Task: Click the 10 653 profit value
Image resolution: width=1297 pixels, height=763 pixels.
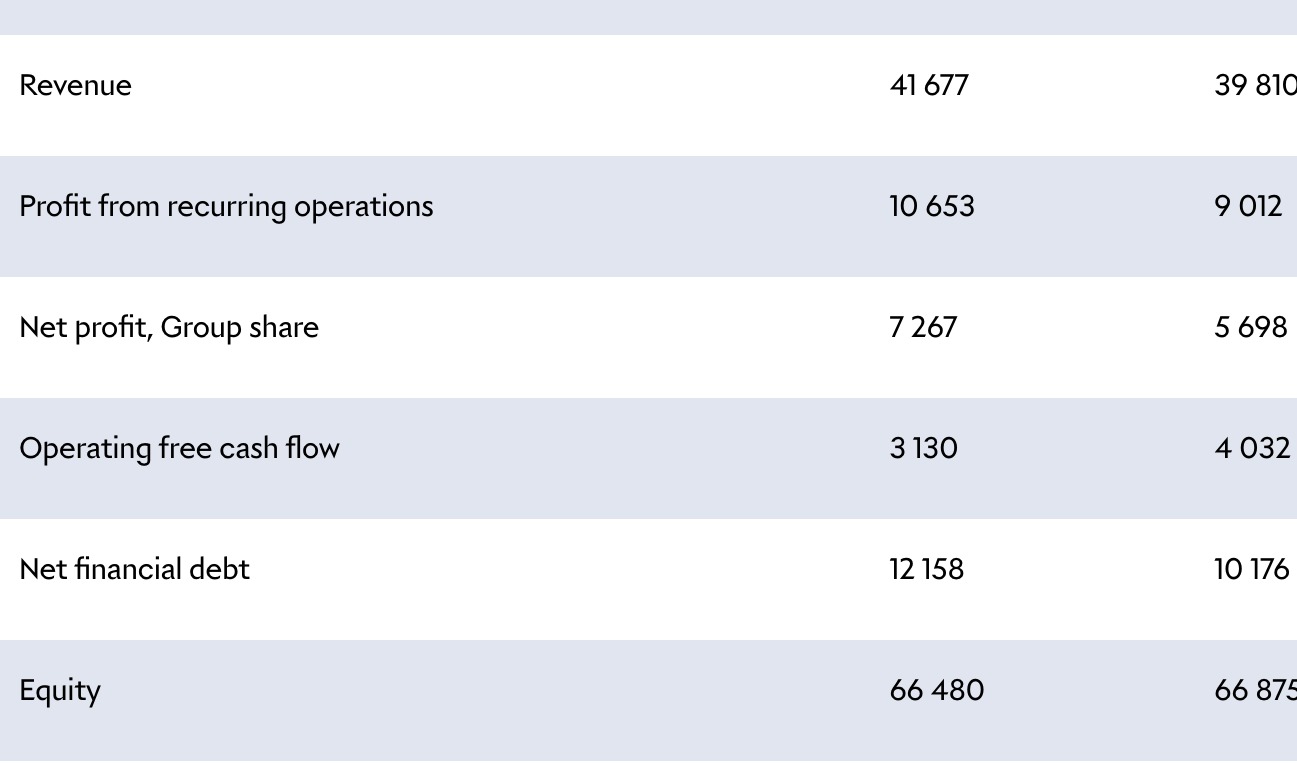Action: (932, 206)
